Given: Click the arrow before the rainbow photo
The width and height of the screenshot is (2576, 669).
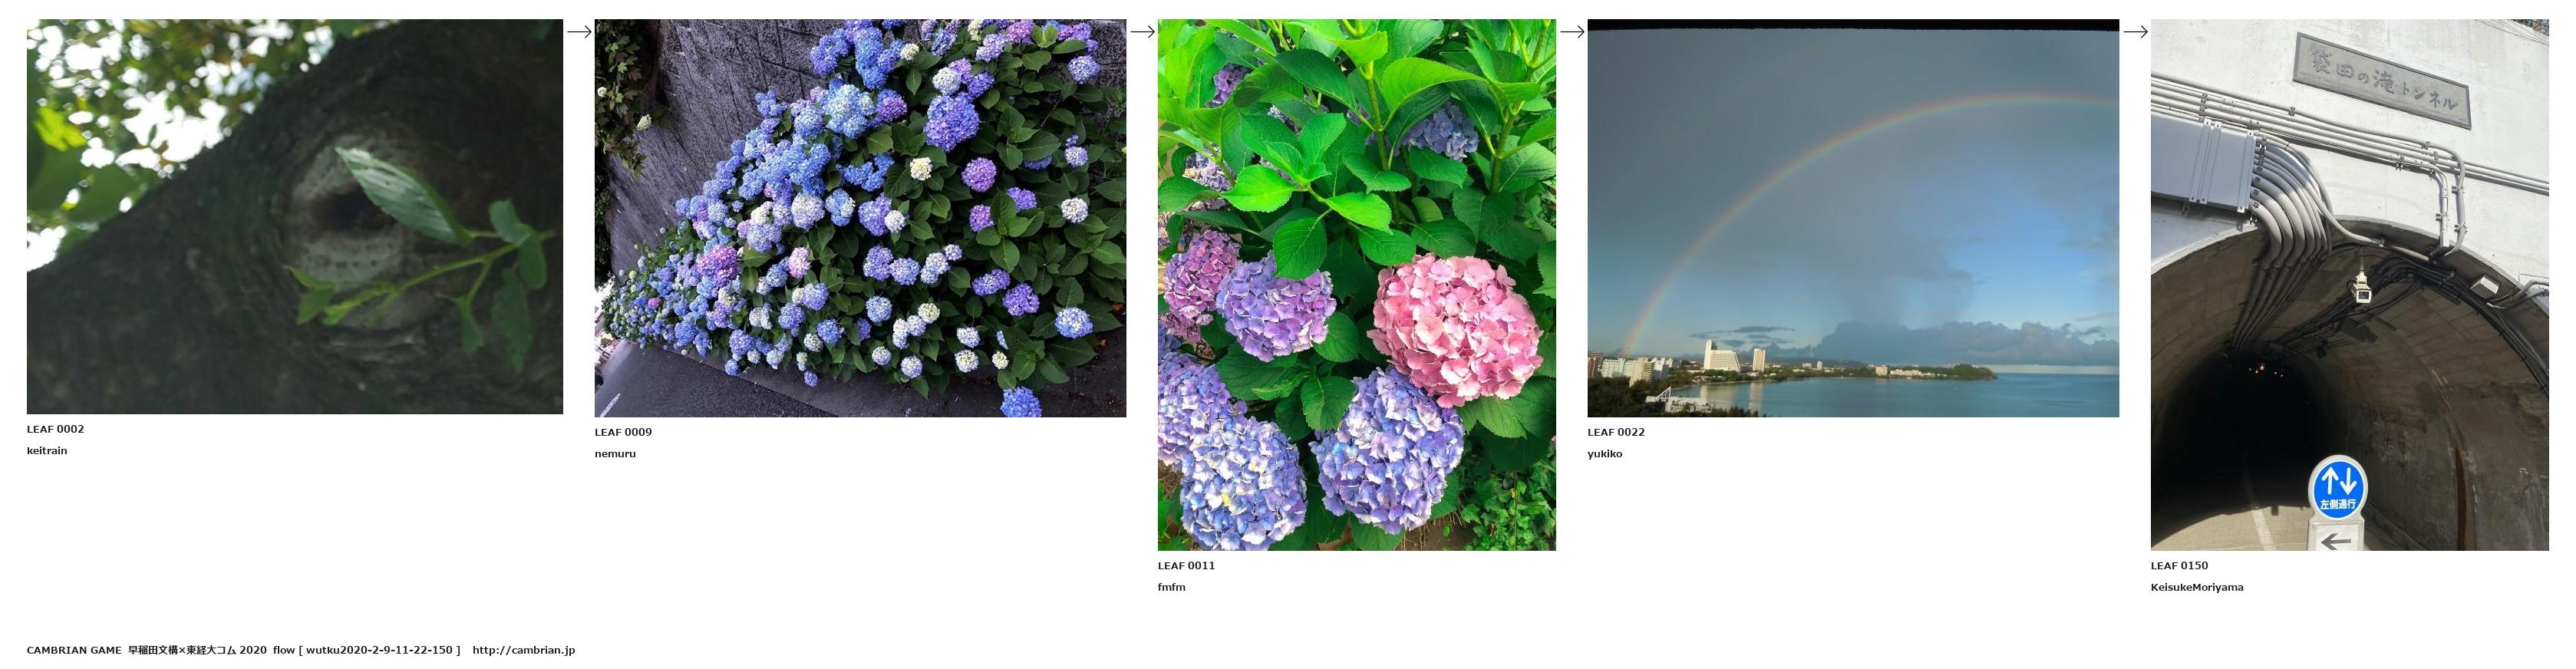Looking at the screenshot, I should pyautogui.click(x=1572, y=32).
